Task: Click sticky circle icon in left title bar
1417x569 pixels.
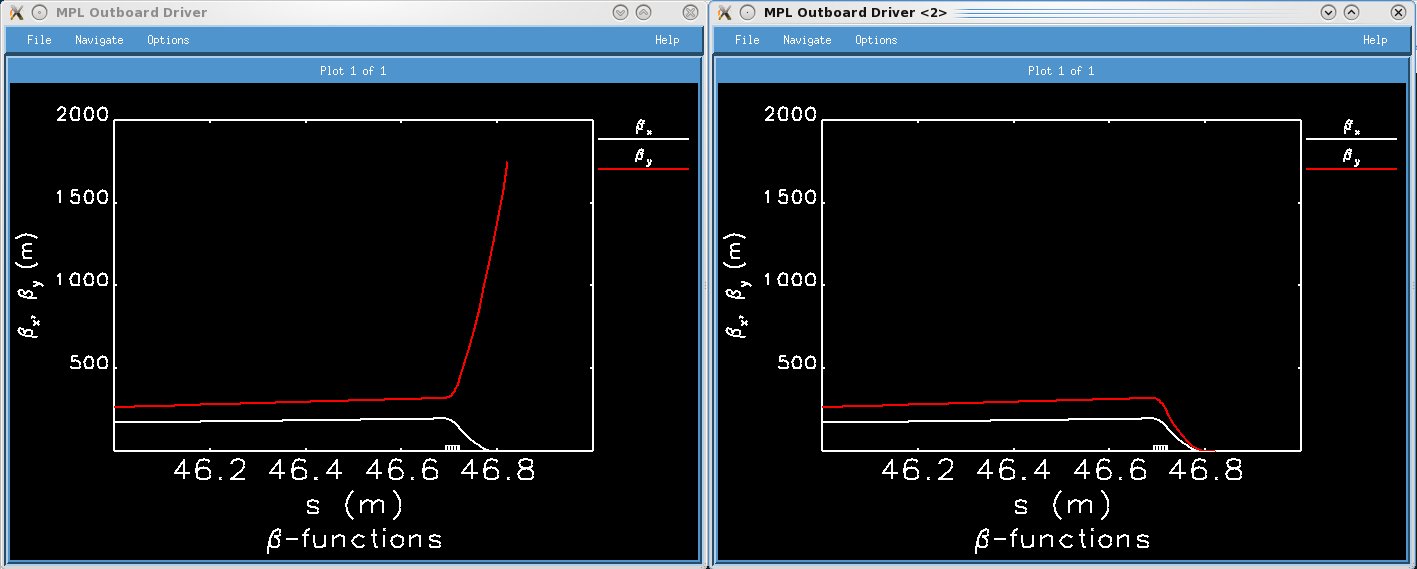Action: (39, 12)
